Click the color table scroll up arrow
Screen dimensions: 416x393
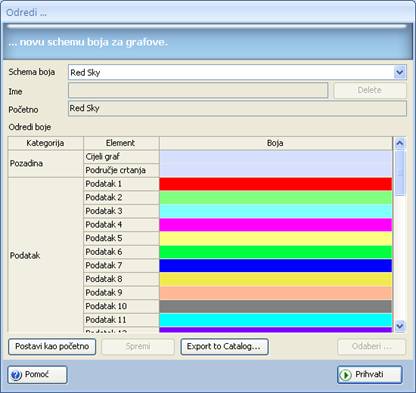point(399,143)
